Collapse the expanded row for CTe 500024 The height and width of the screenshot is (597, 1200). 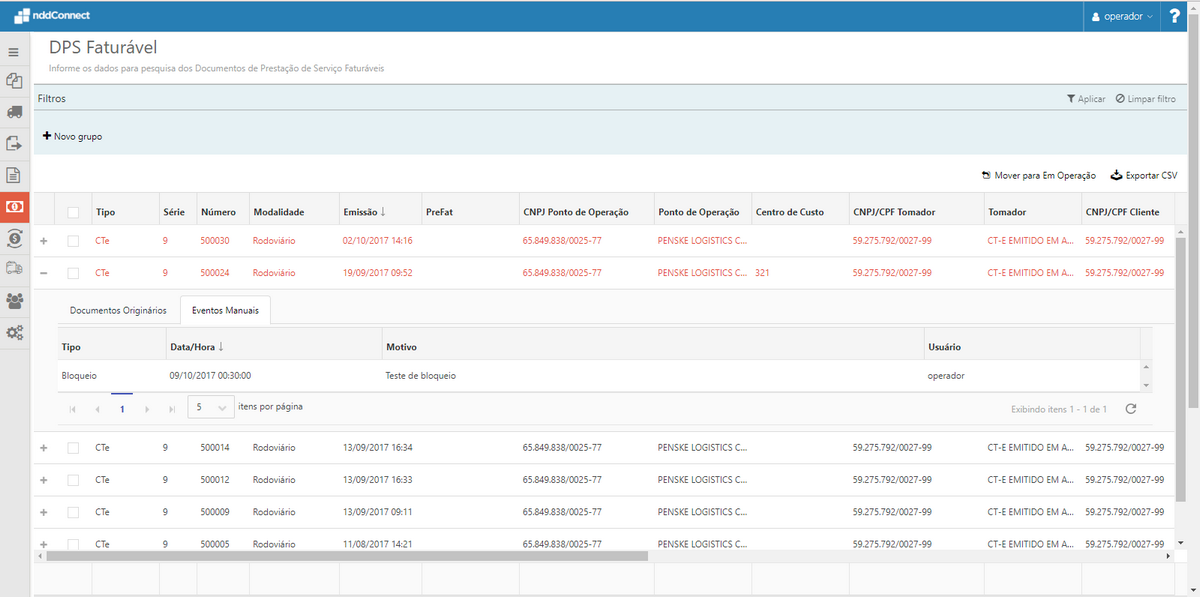[43, 273]
